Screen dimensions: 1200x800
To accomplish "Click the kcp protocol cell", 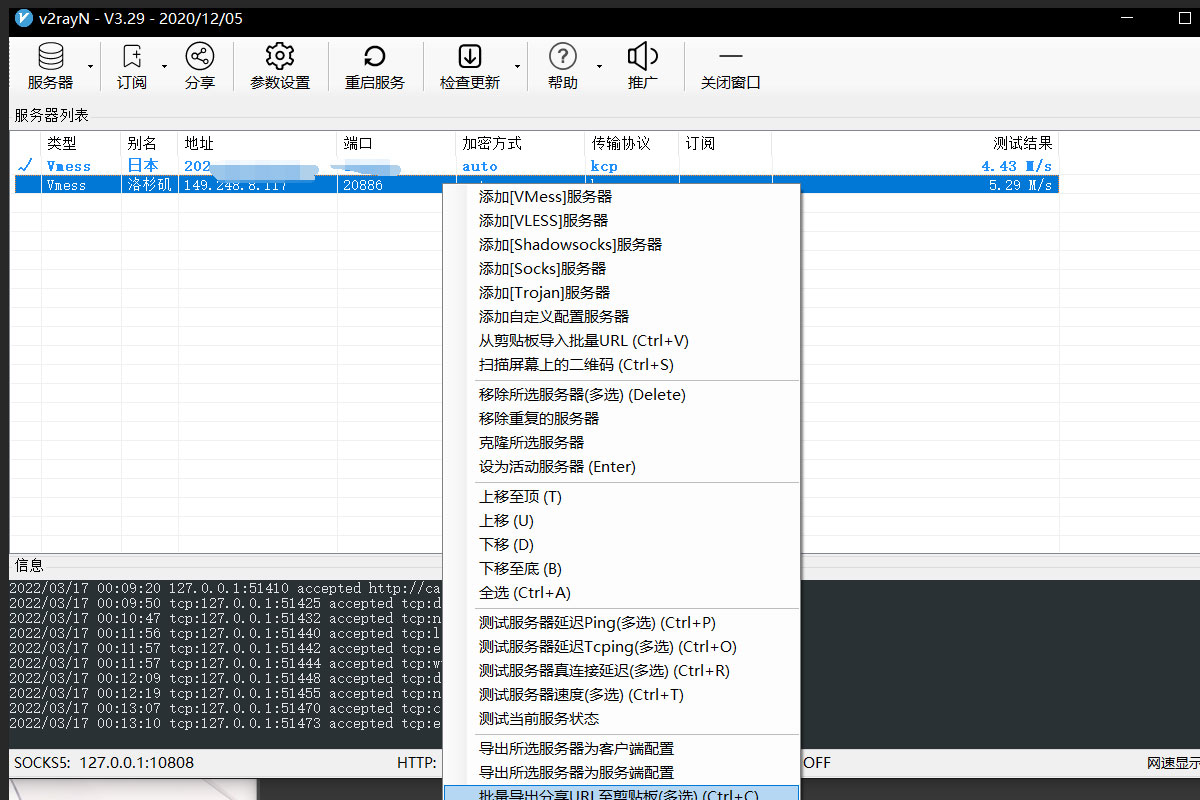I will click(x=604, y=166).
